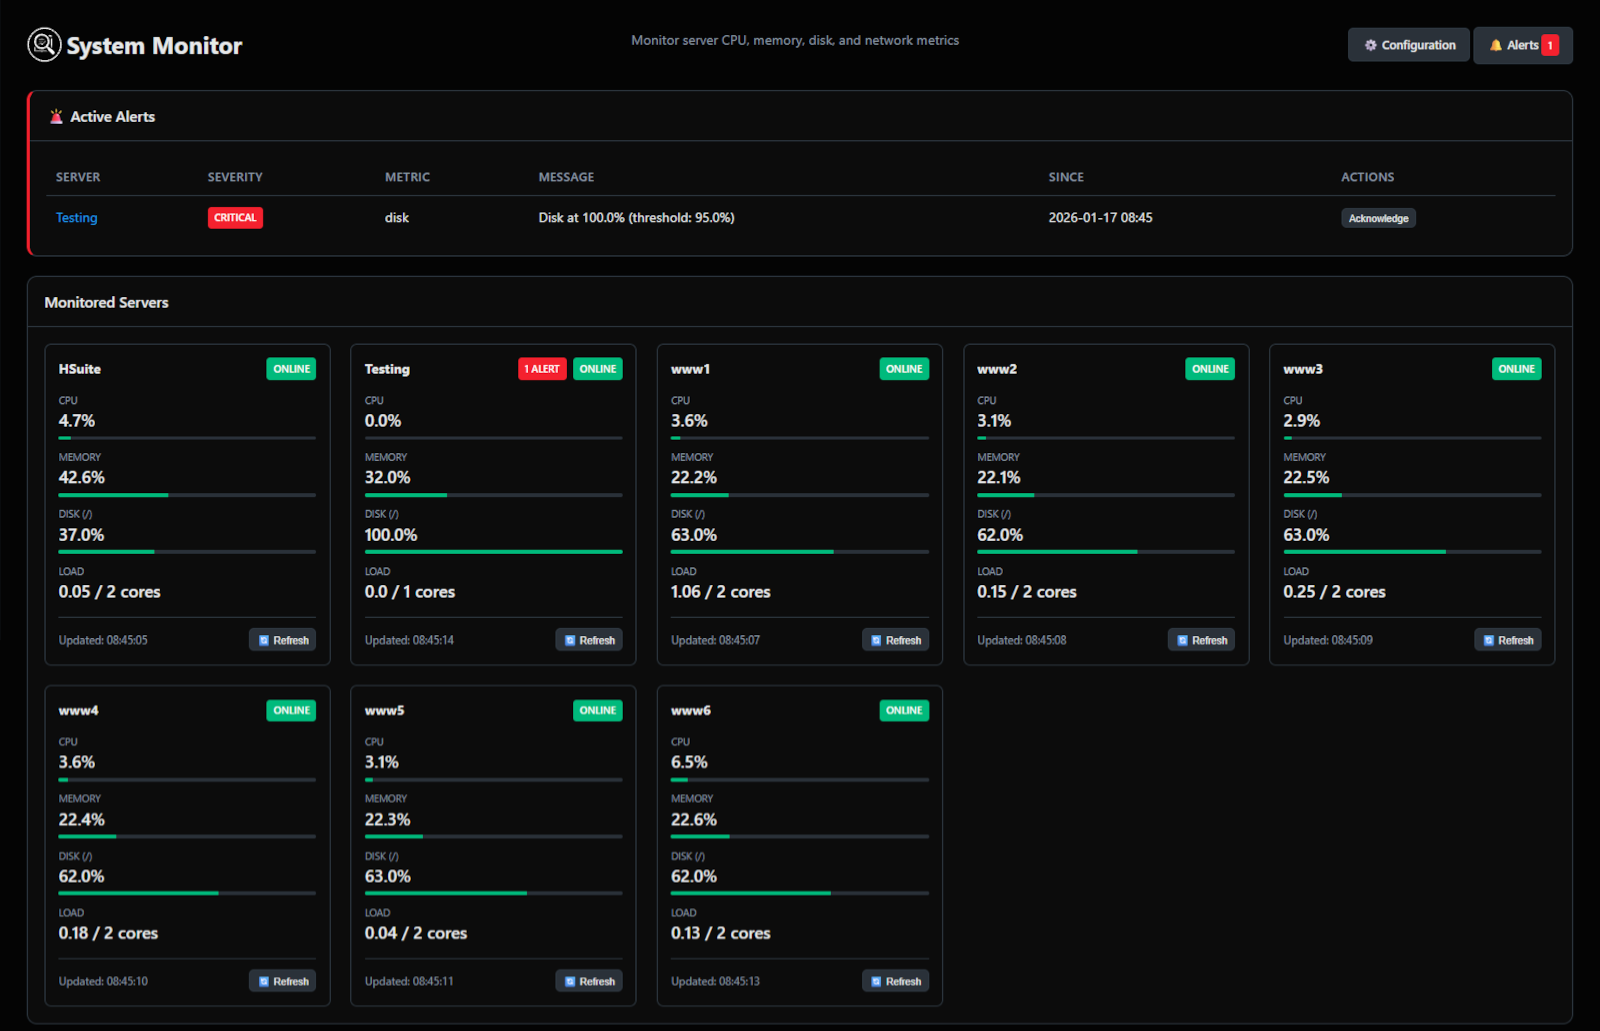Click the ONLINE status badge on HSuite

coord(291,369)
